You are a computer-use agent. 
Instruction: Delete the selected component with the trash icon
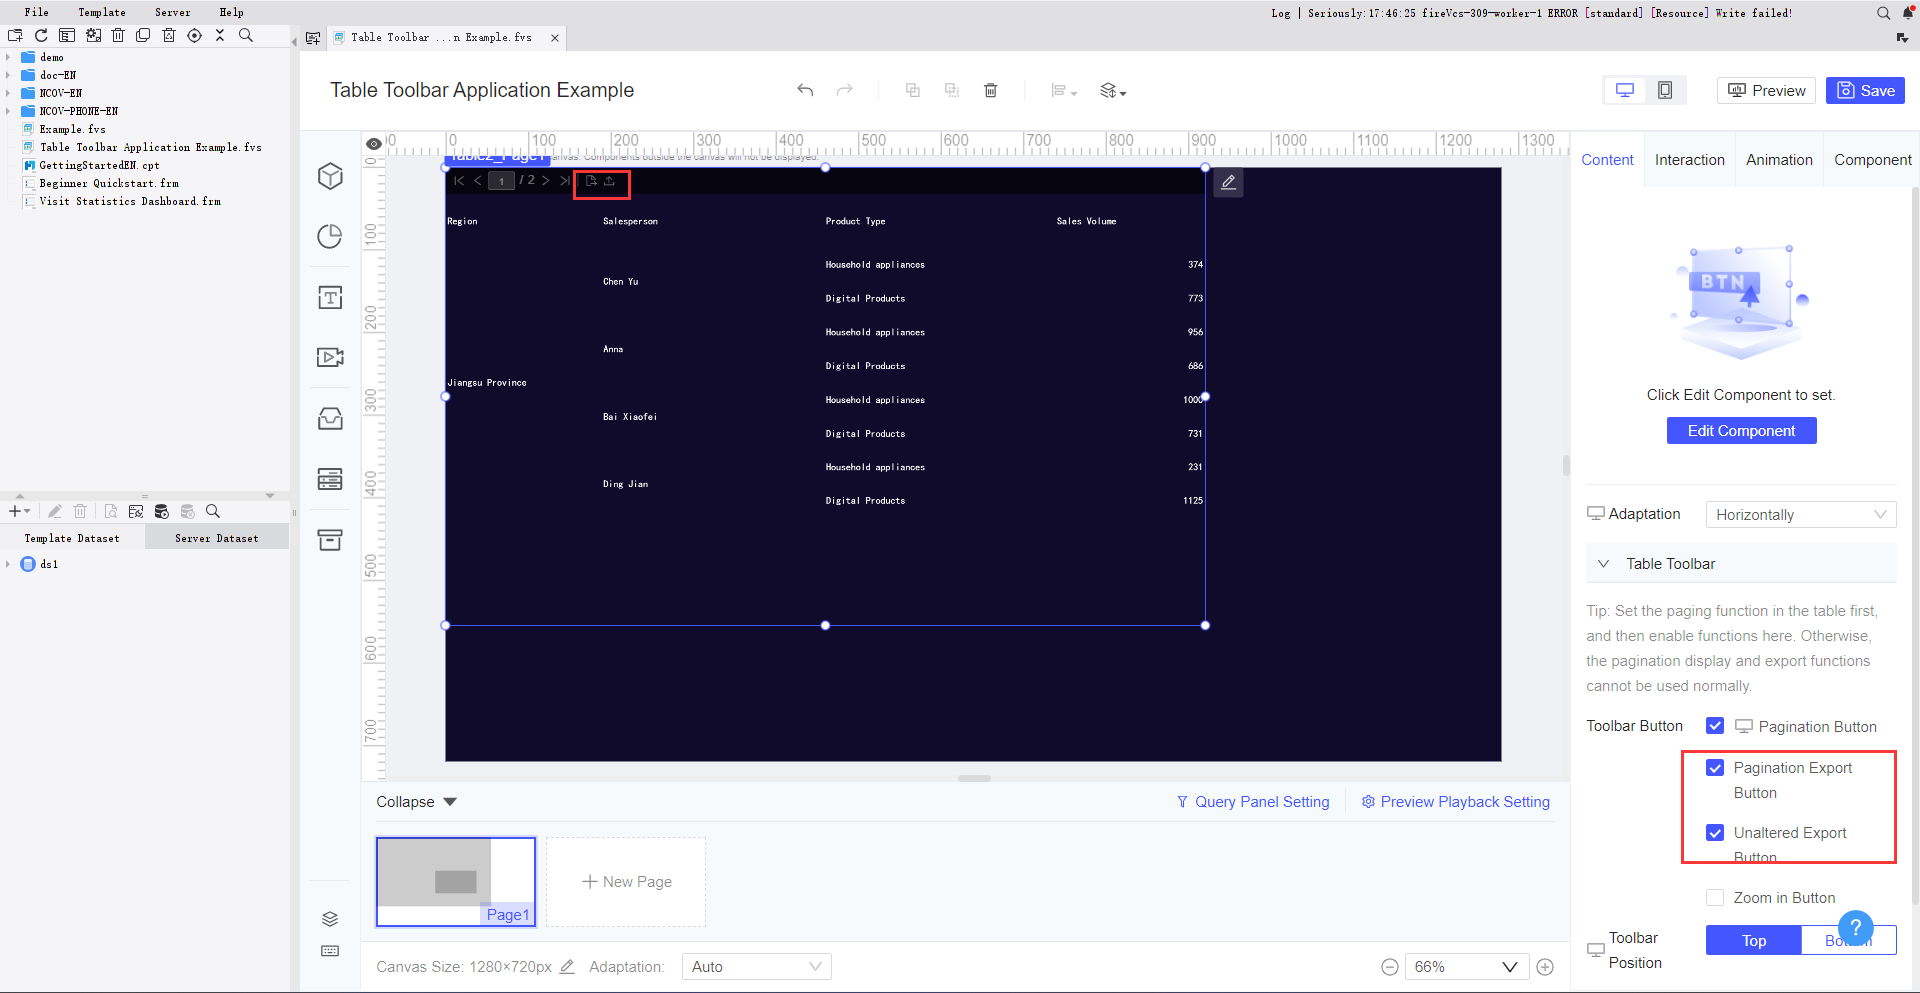pos(991,90)
